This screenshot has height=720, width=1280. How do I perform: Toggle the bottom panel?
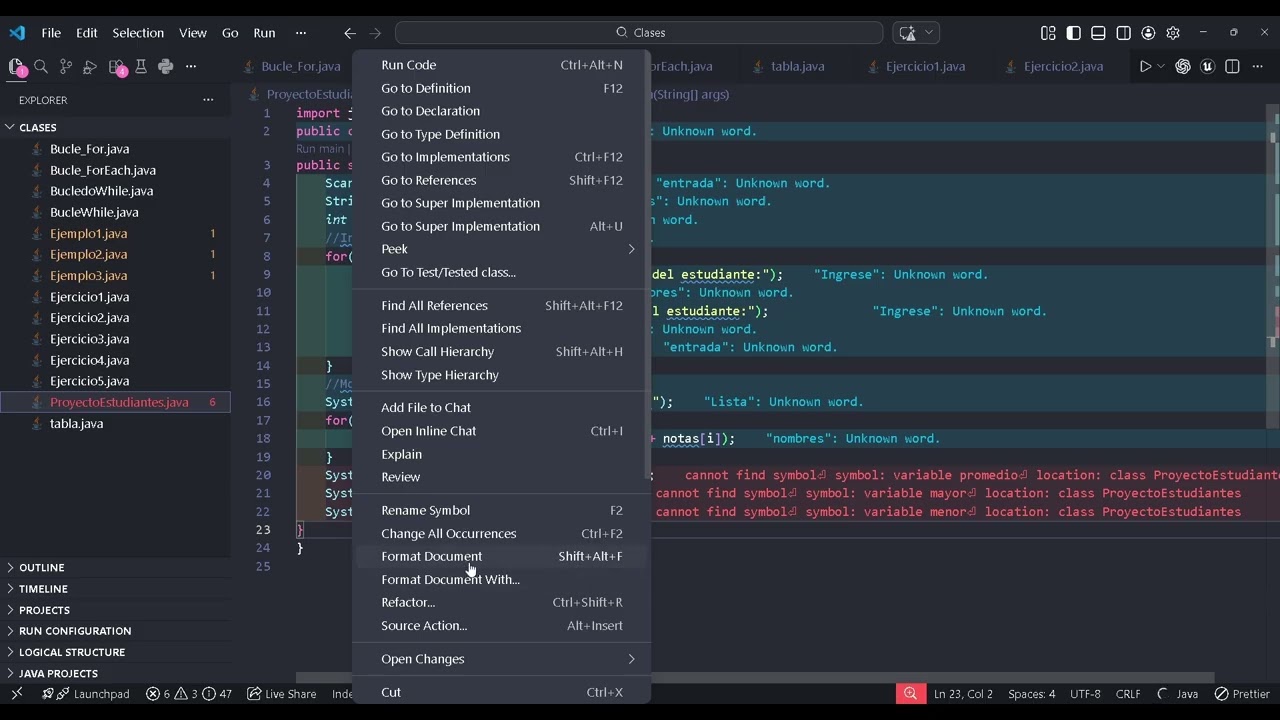pyautogui.click(x=1098, y=33)
